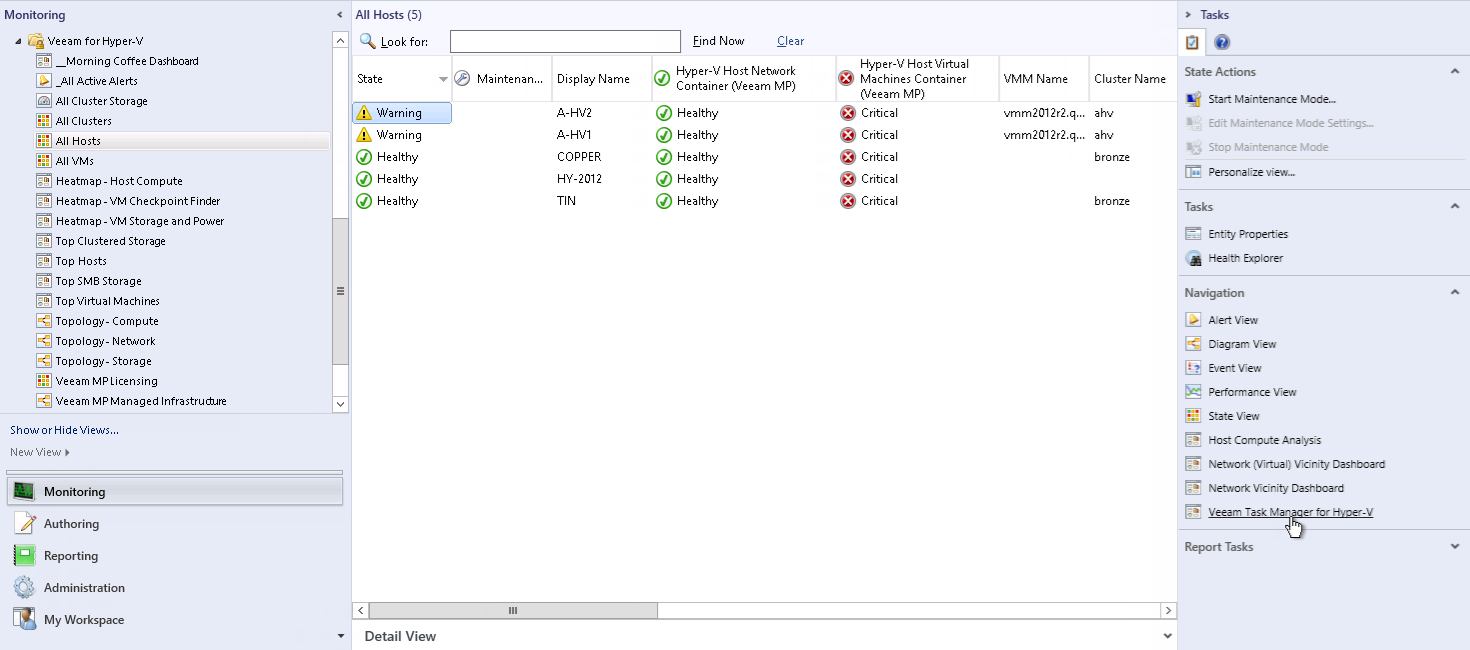
Task: Select the HY-2012 host row name
Action: tap(580, 179)
